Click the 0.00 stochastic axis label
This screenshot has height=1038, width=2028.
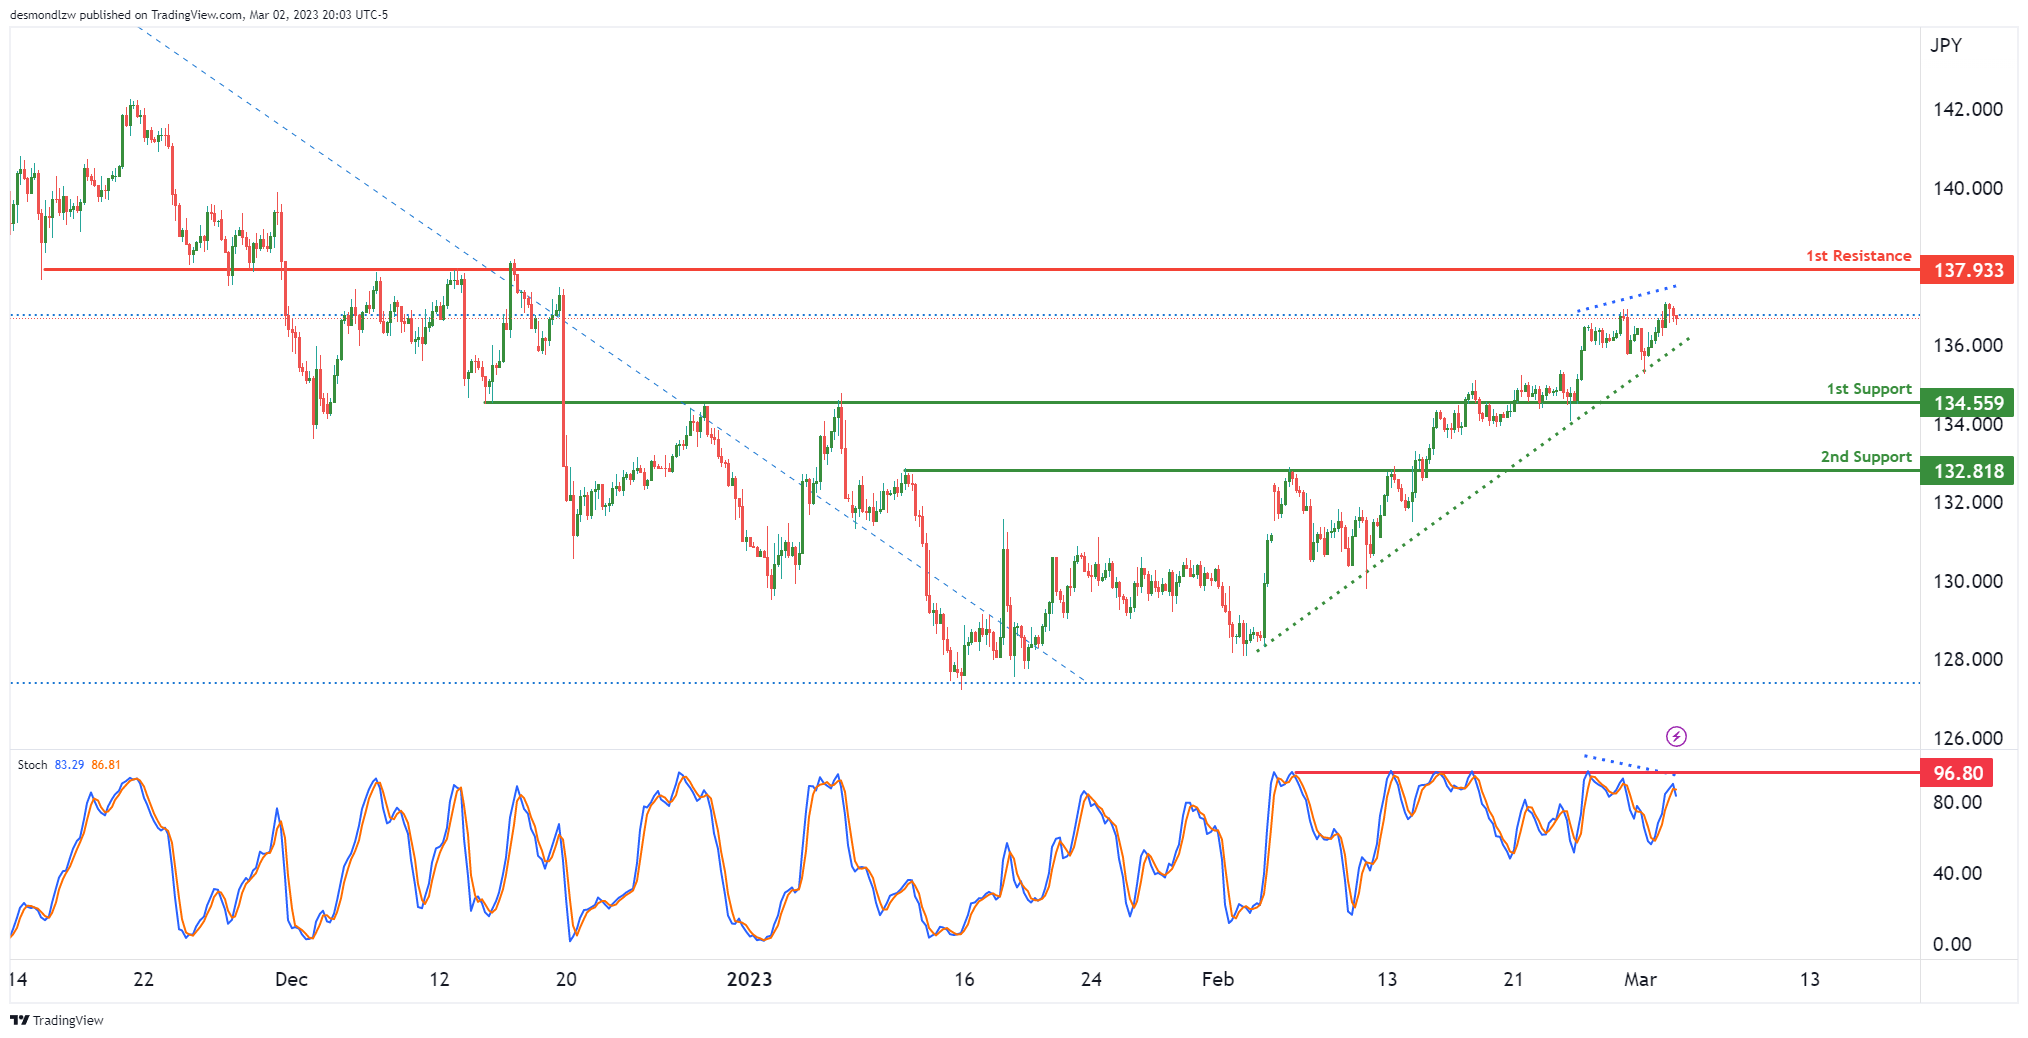[x=1952, y=944]
